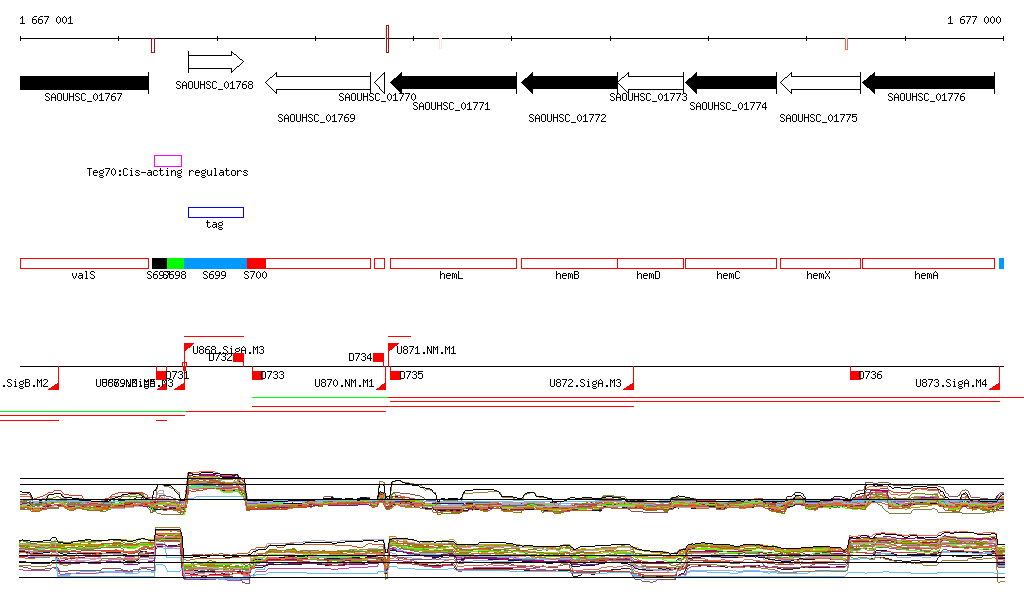Click the SAOUHSC_01772 black gene arrow
1024x611 pixels.
(x=569, y=83)
